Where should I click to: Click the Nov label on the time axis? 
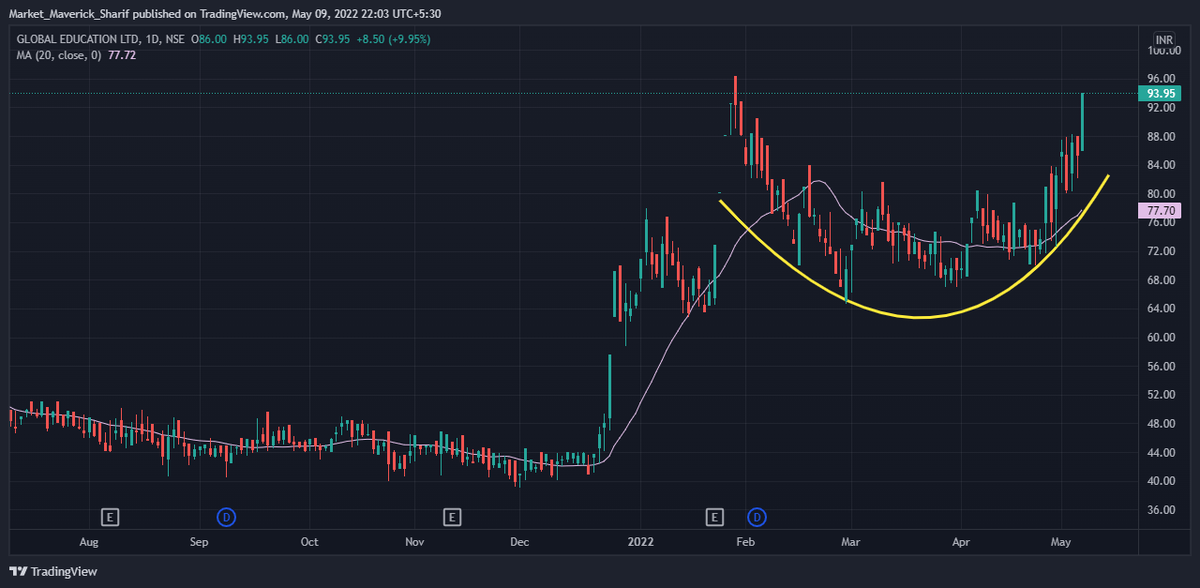click(416, 542)
